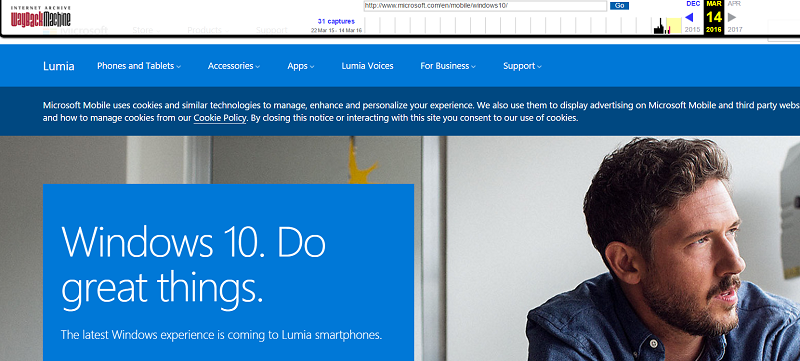Click the Wayback Machine logo

(x=41, y=16)
